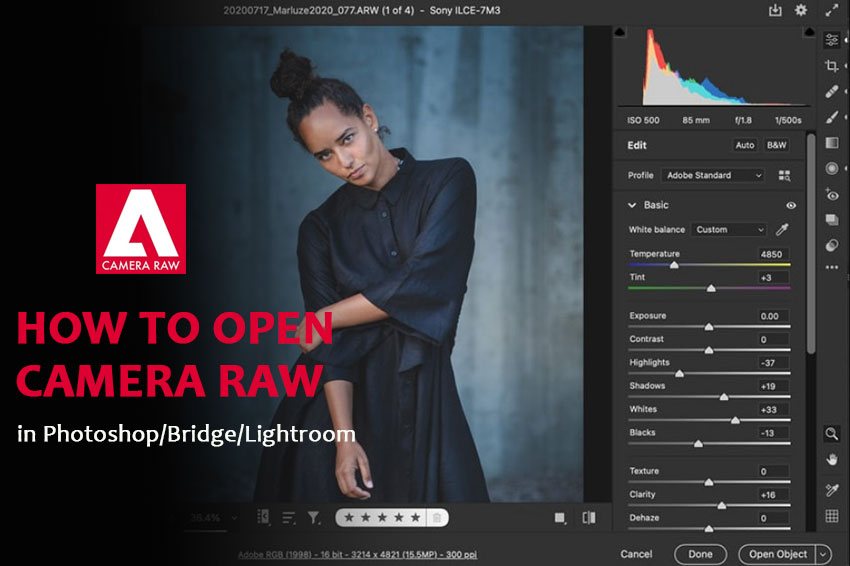Image resolution: width=850 pixels, height=566 pixels.
Task: Open the Open Object arrow dropdown
Action: click(823, 555)
